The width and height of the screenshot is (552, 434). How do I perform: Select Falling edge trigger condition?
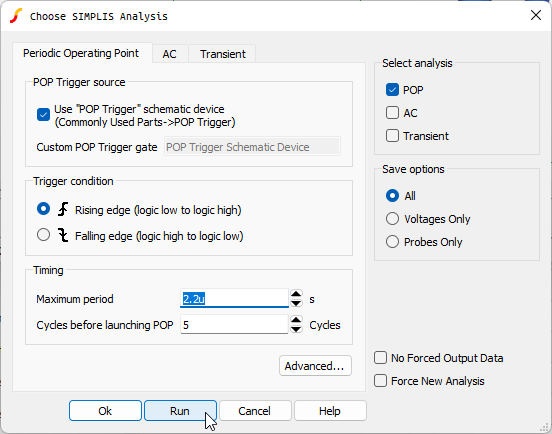(x=43, y=235)
